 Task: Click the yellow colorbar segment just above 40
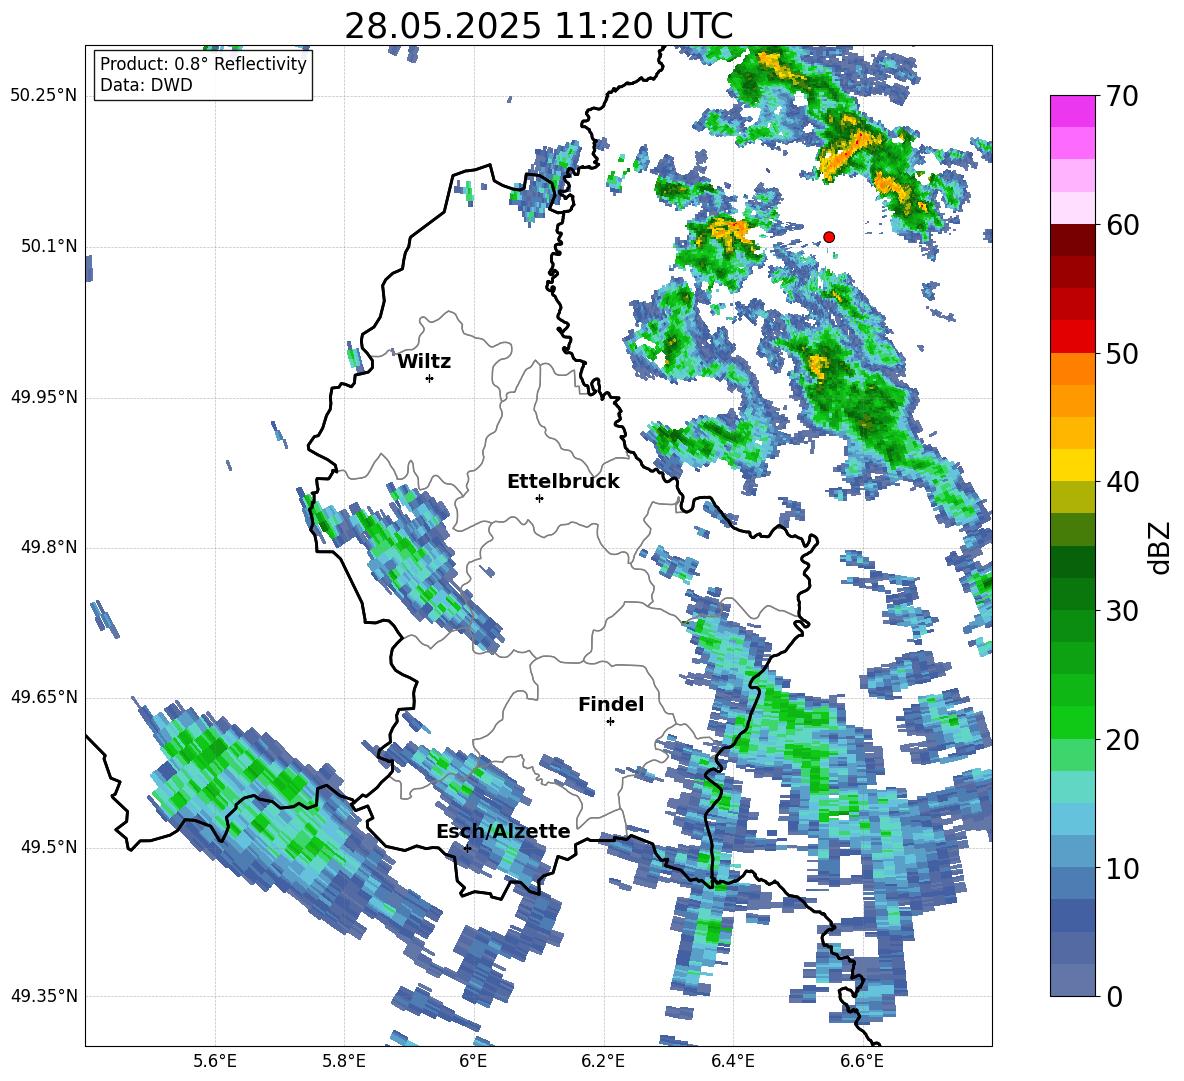pyautogui.click(x=1072, y=465)
